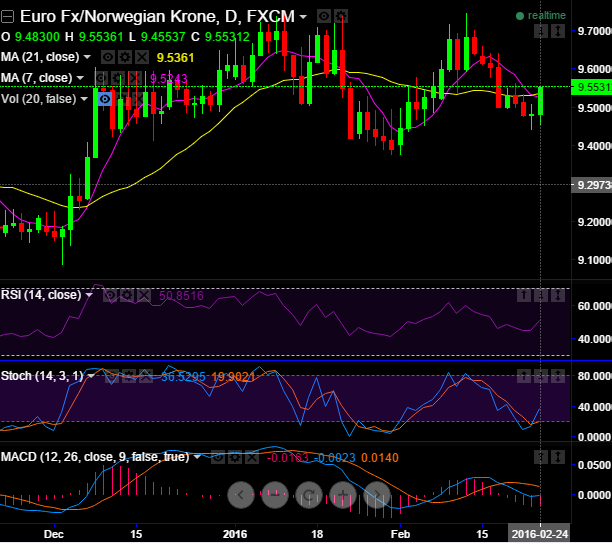Click the Feb label on the time axis
The width and height of the screenshot is (612, 544).
400,534
